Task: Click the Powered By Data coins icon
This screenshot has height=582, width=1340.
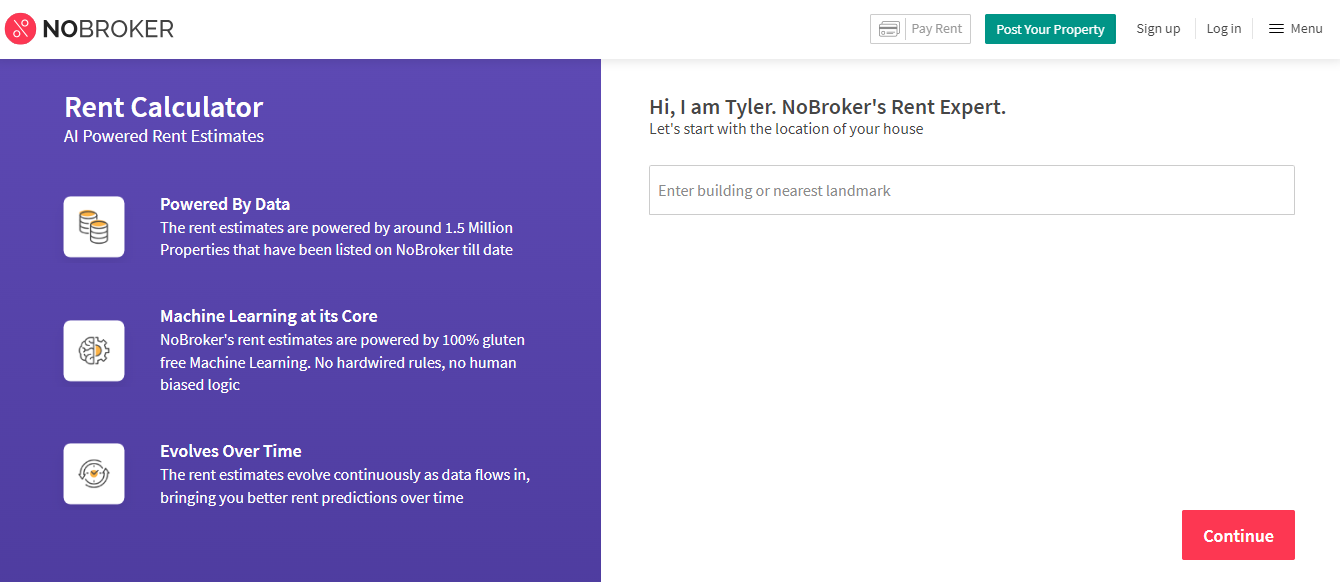Action: coord(94,227)
